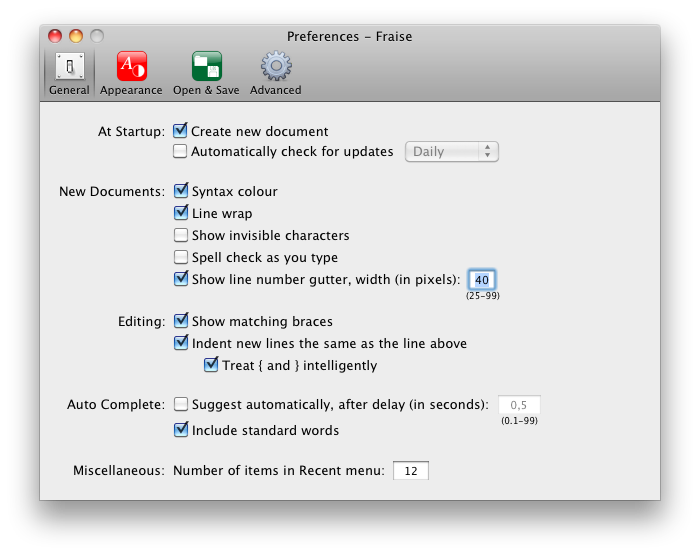Toggle Indent new lines same as above

181,342
